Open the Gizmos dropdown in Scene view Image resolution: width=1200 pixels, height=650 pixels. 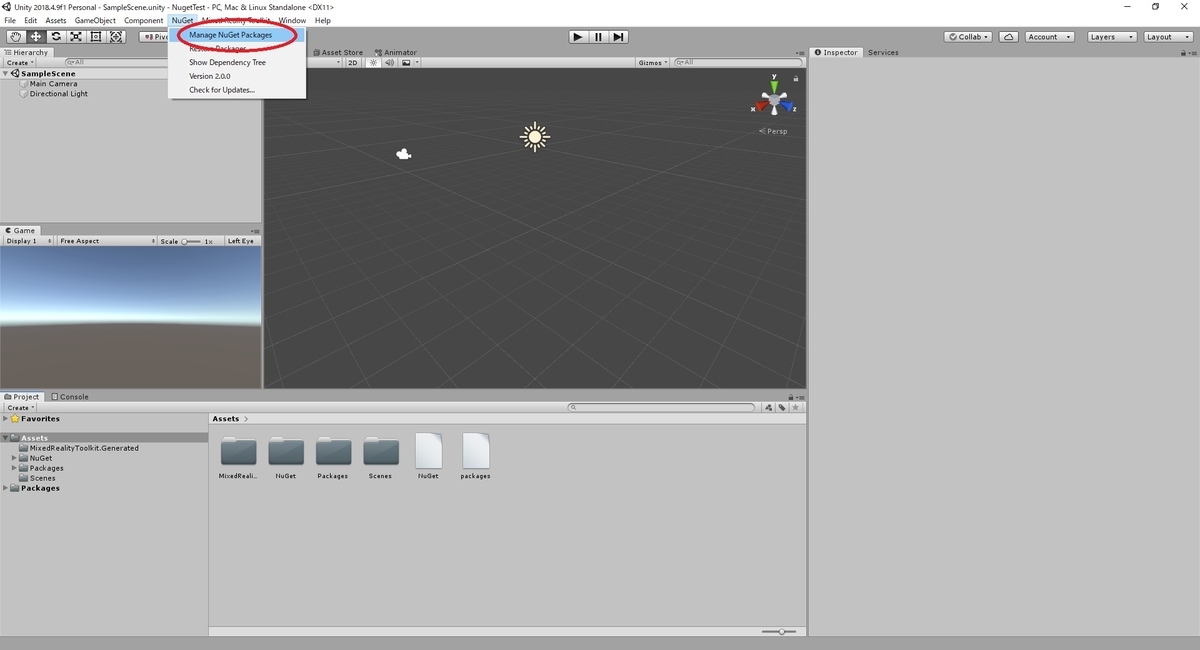652,62
